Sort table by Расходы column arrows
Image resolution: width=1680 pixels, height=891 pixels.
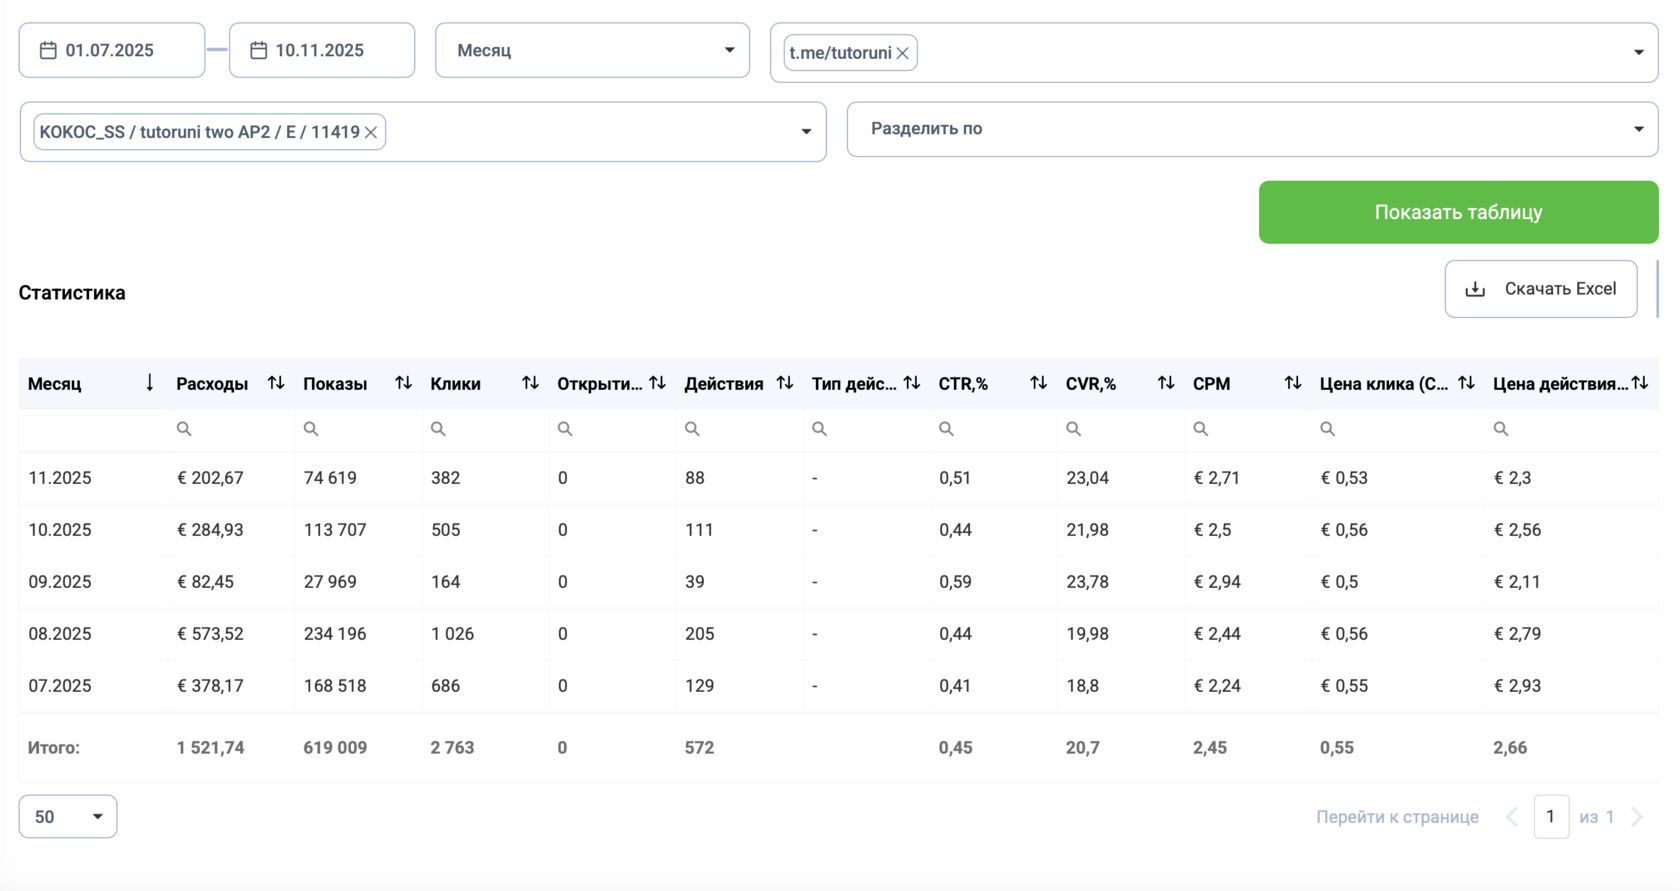pyautogui.click(x=276, y=383)
